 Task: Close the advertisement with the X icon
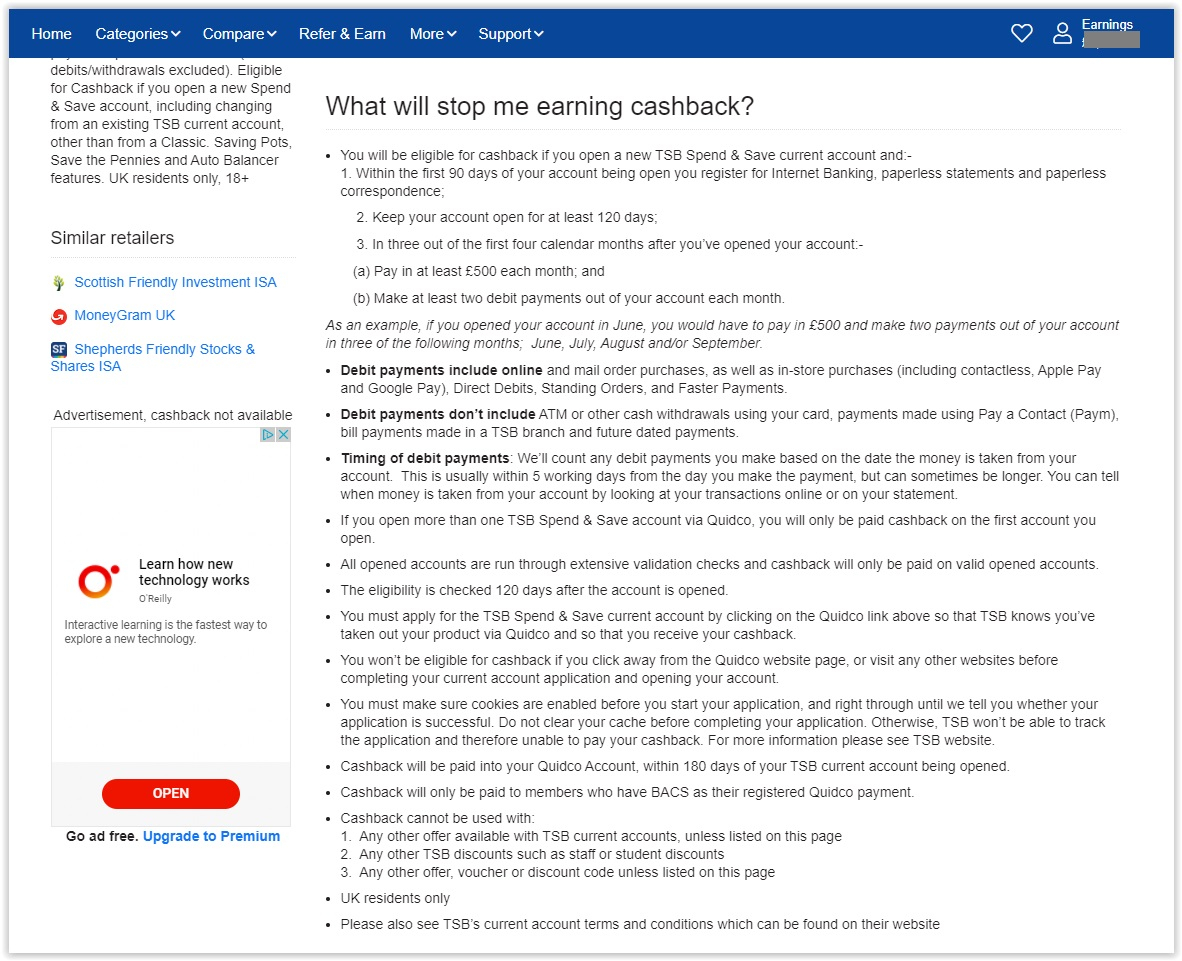click(x=283, y=435)
